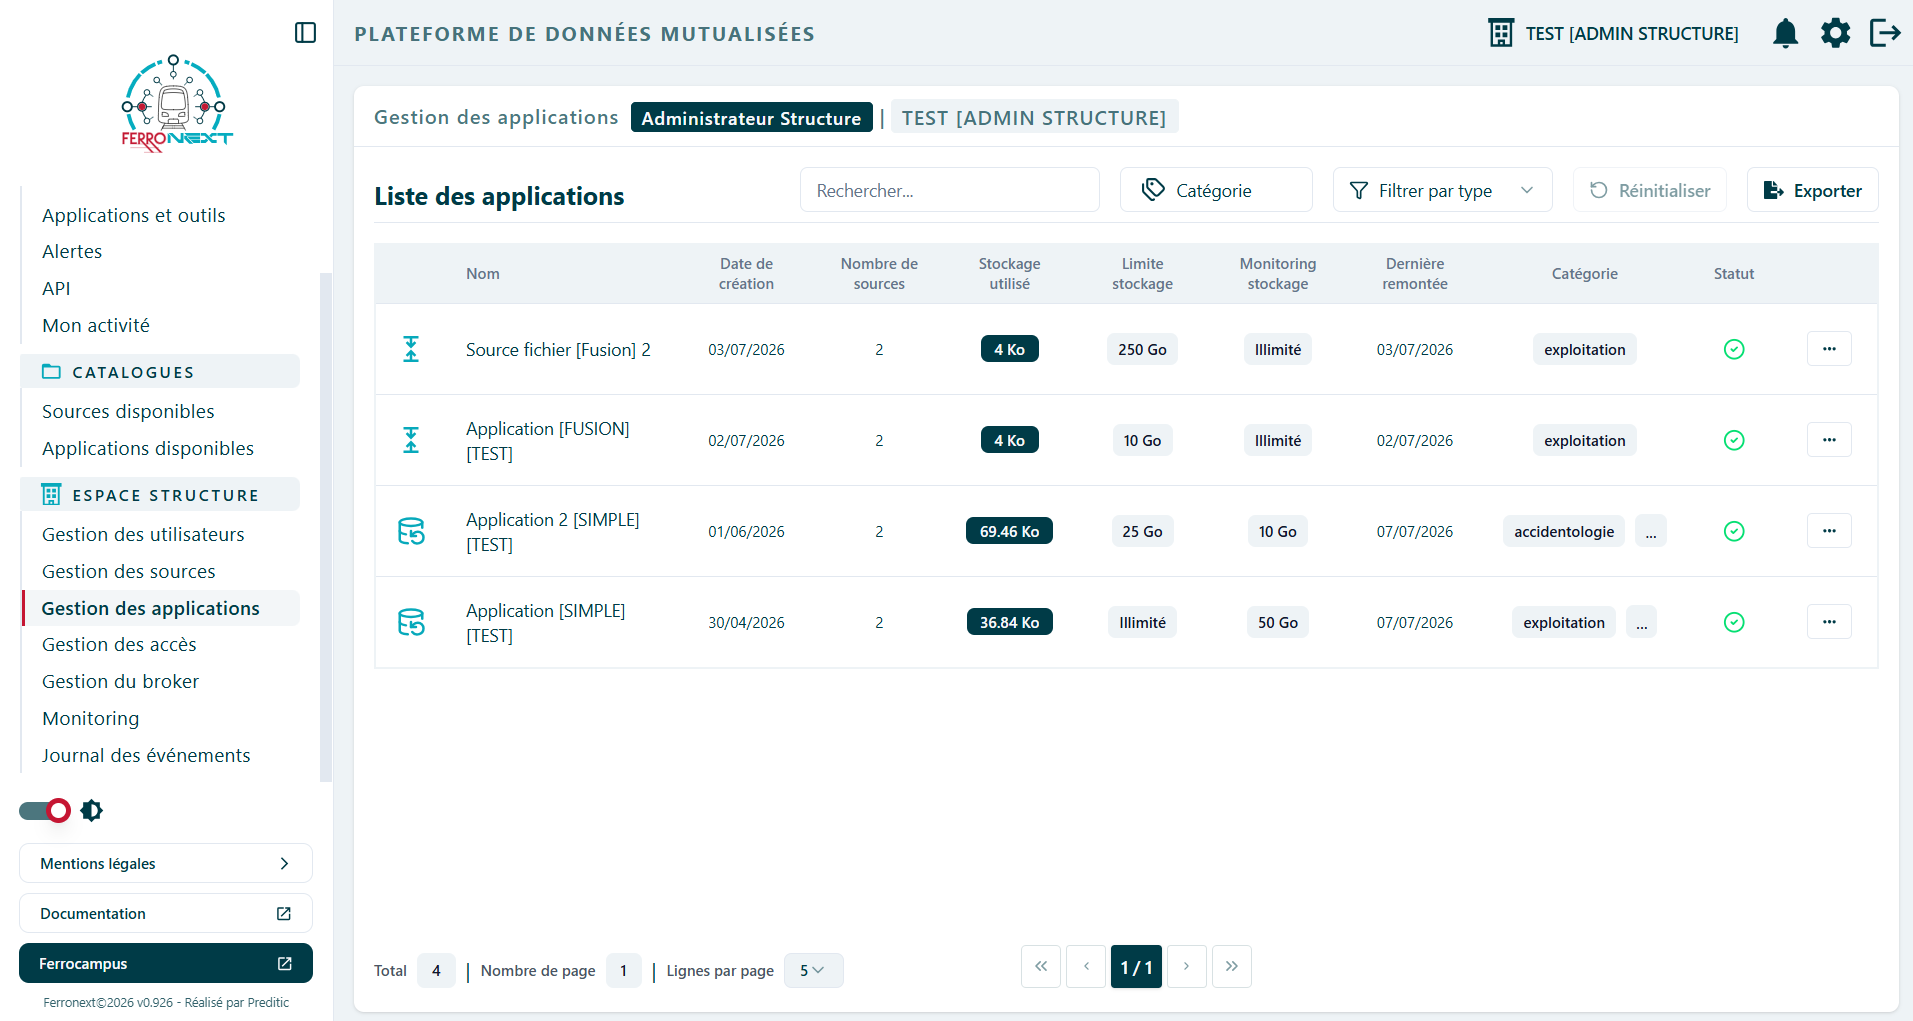This screenshot has height=1021, width=1913.
Task: Open Gestion des sources
Action: [x=129, y=571]
